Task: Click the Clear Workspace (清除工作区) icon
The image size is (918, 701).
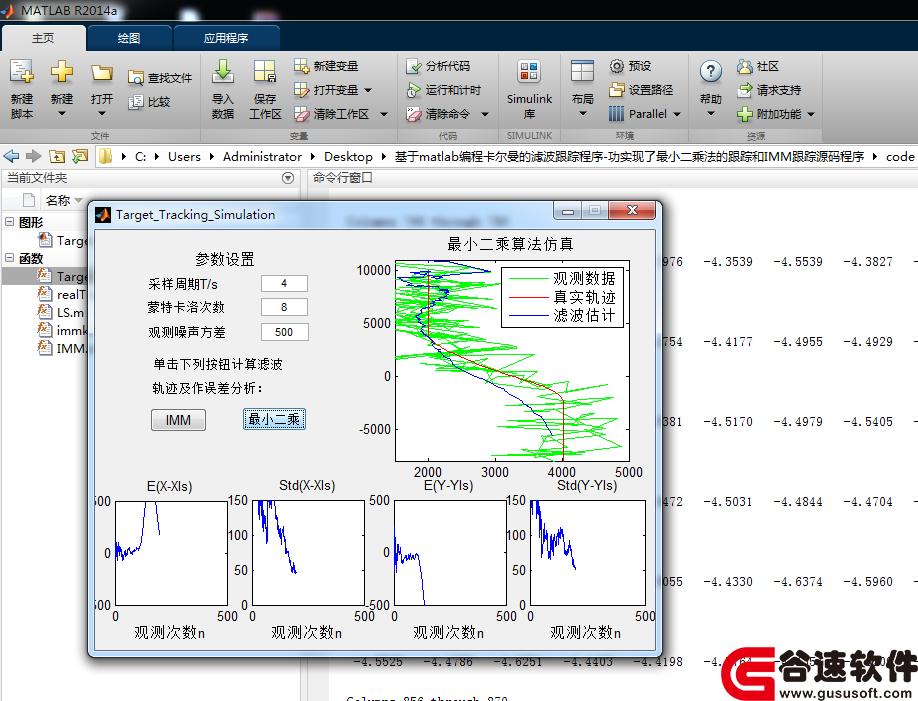Action: [x=301, y=114]
